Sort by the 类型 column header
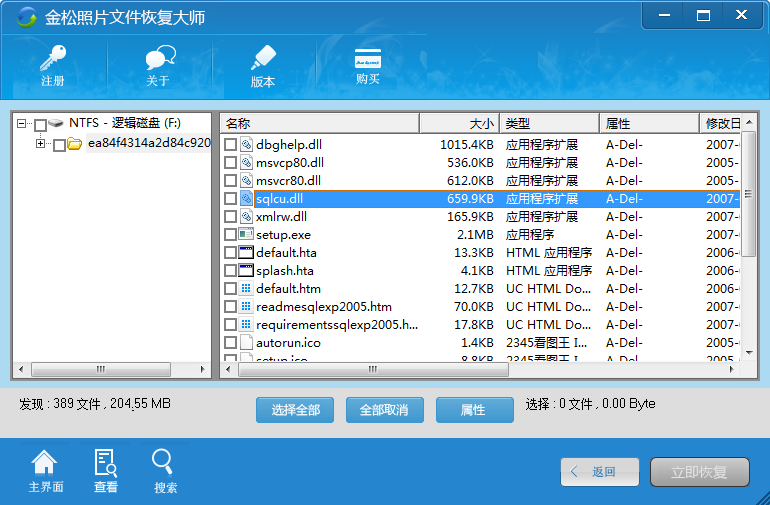The width and height of the screenshot is (770, 505). 550,123
